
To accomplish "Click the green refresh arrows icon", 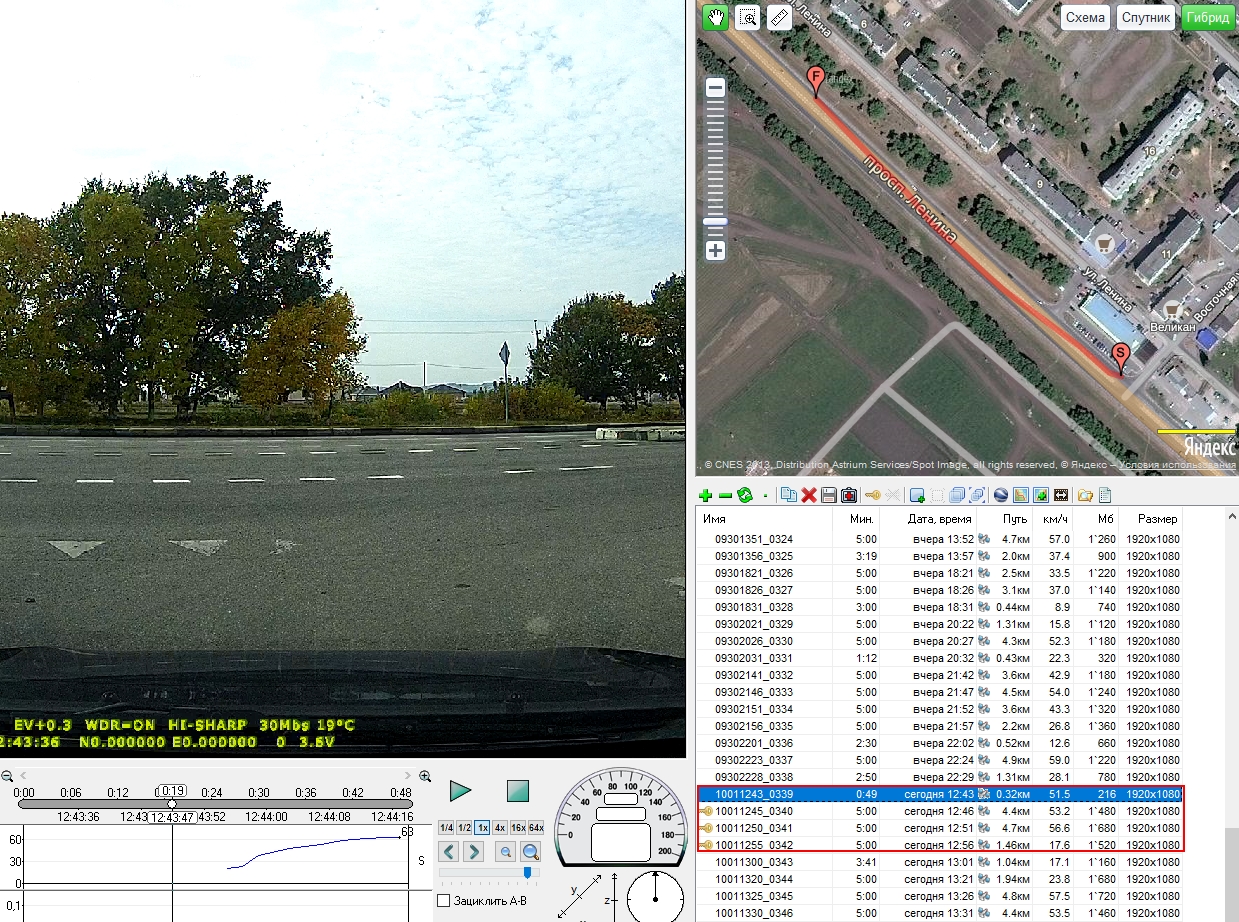I will coord(744,495).
